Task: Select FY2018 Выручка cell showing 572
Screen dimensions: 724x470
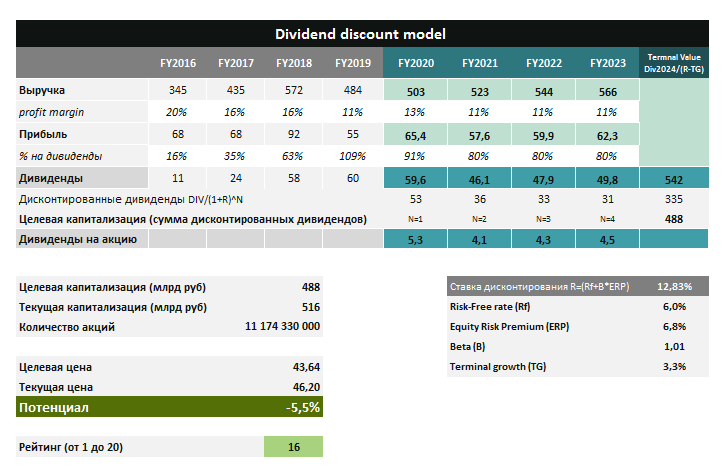Action: point(292,91)
